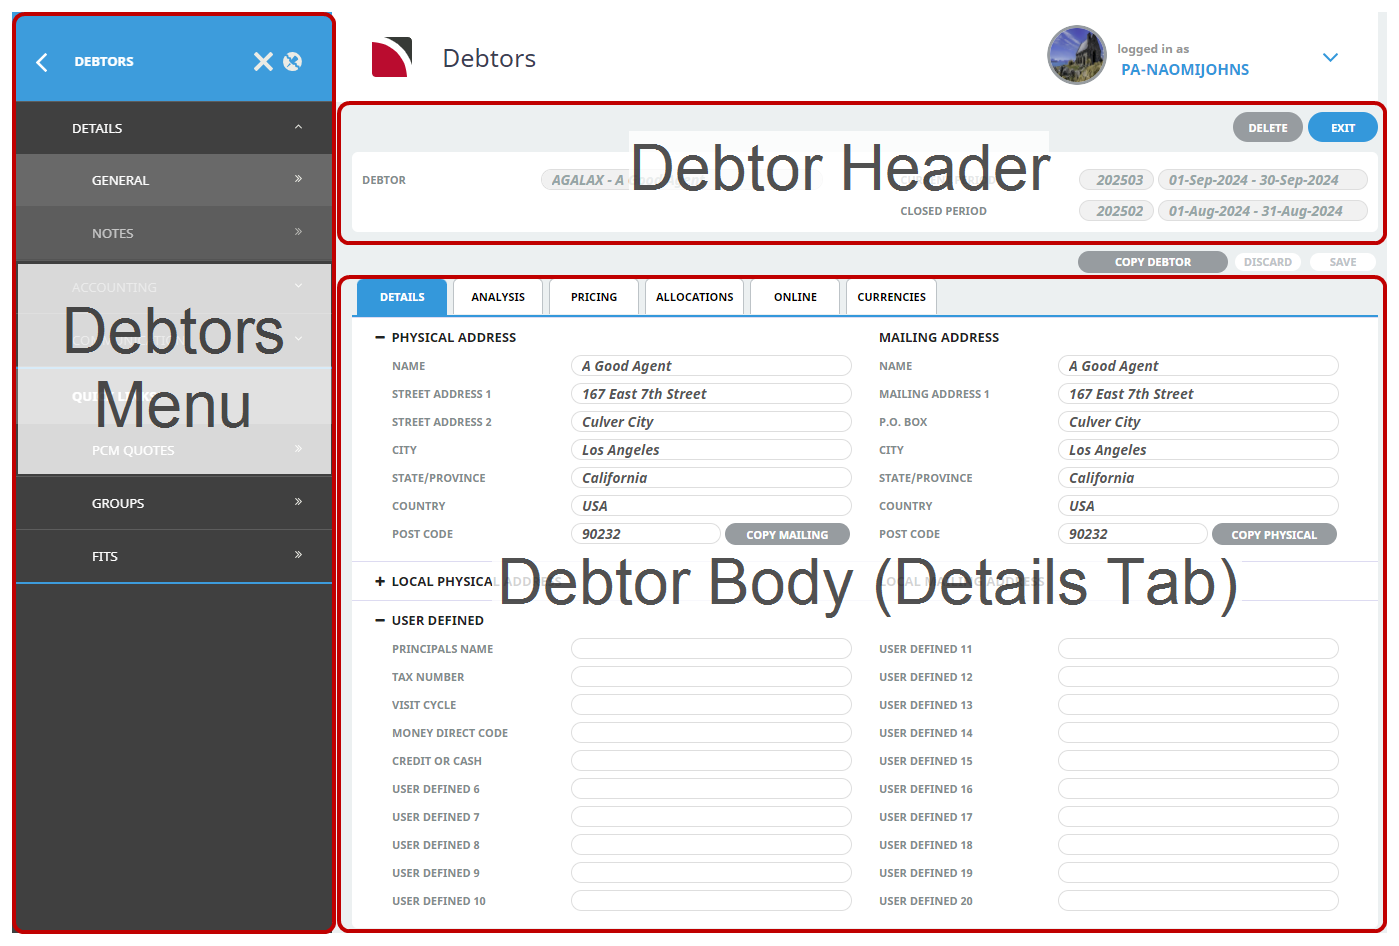
Task: Click the mailing address NAME field
Action: pos(1198,366)
